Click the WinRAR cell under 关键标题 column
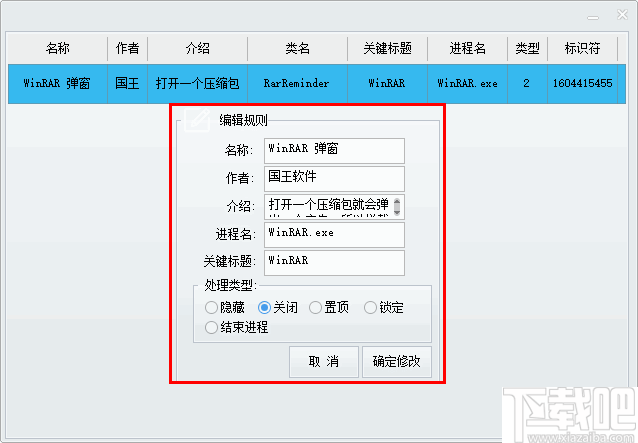 (x=387, y=84)
